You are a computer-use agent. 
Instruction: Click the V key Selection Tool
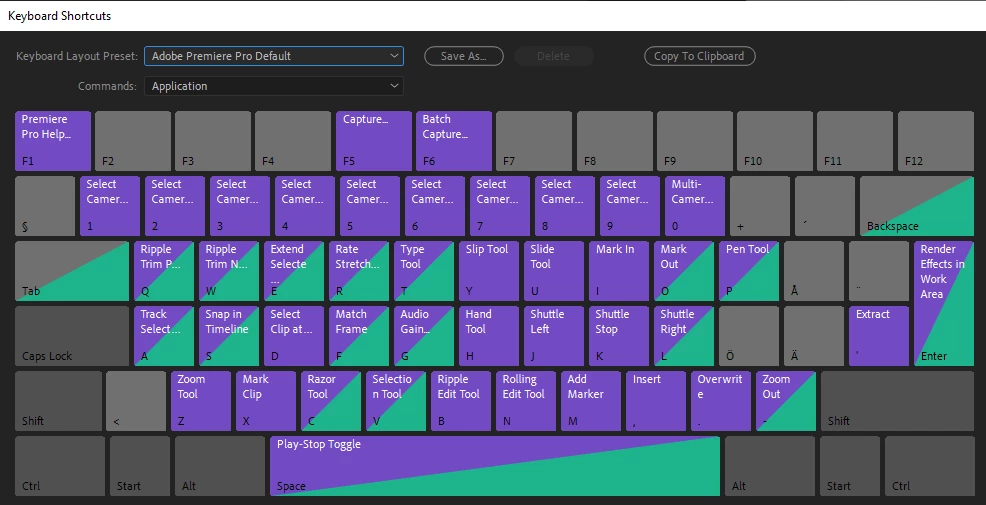[x=396, y=401]
